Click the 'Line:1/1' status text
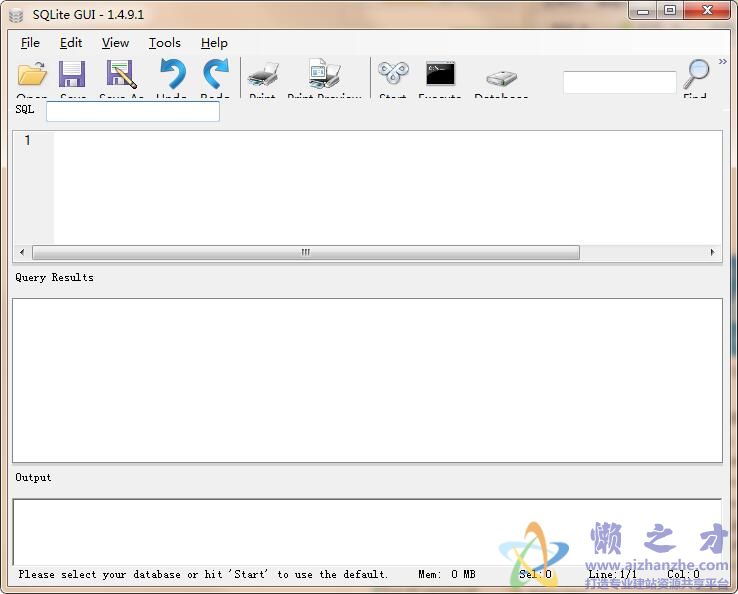The image size is (738, 594). click(x=612, y=574)
